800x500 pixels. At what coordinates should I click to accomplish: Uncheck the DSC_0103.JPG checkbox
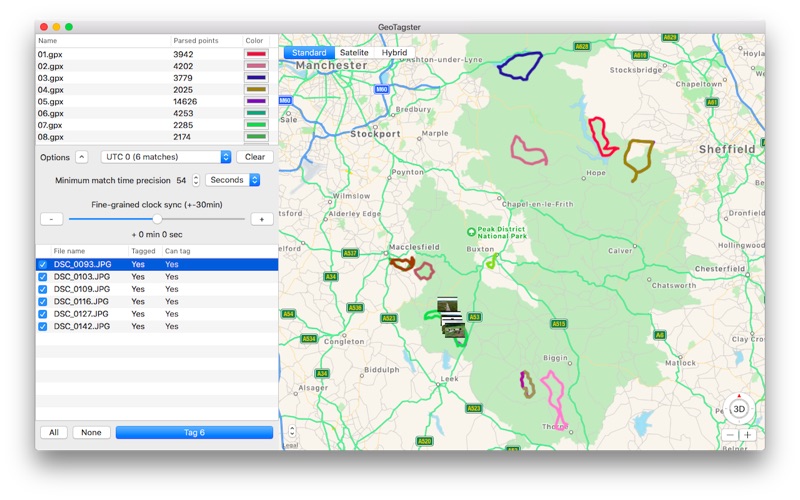click(43, 277)
